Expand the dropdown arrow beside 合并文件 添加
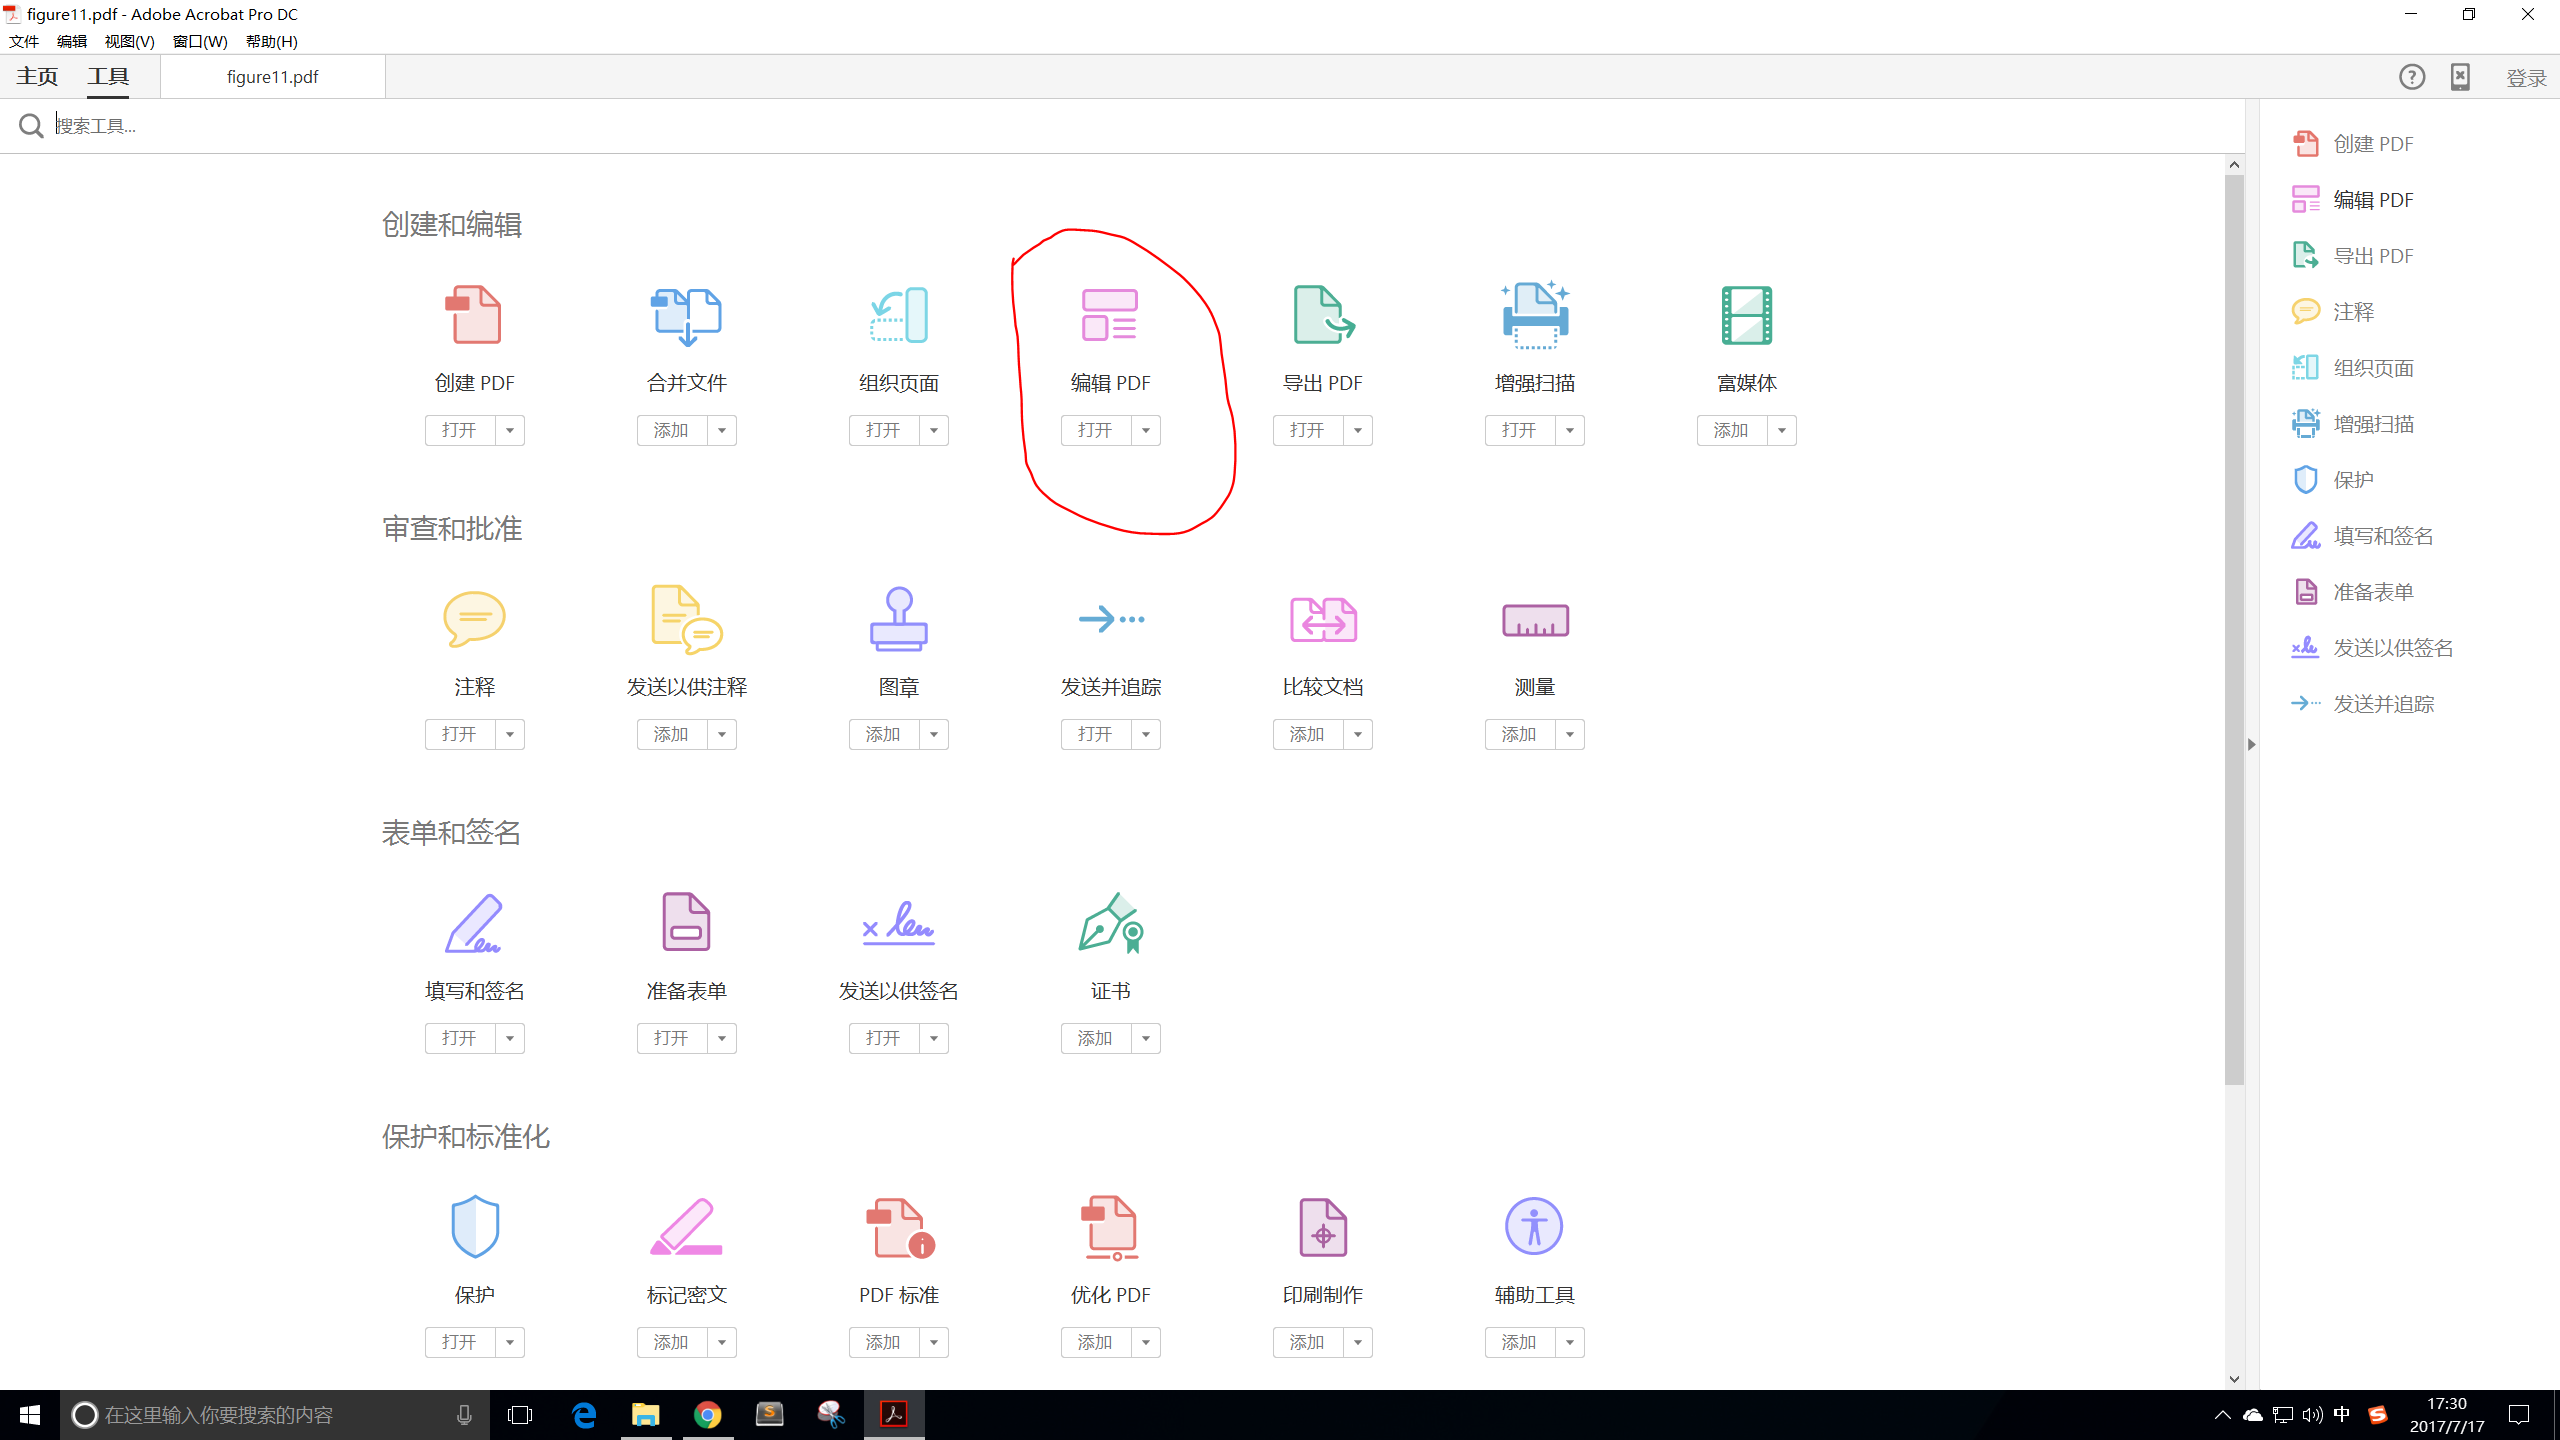 coord(722,430)
